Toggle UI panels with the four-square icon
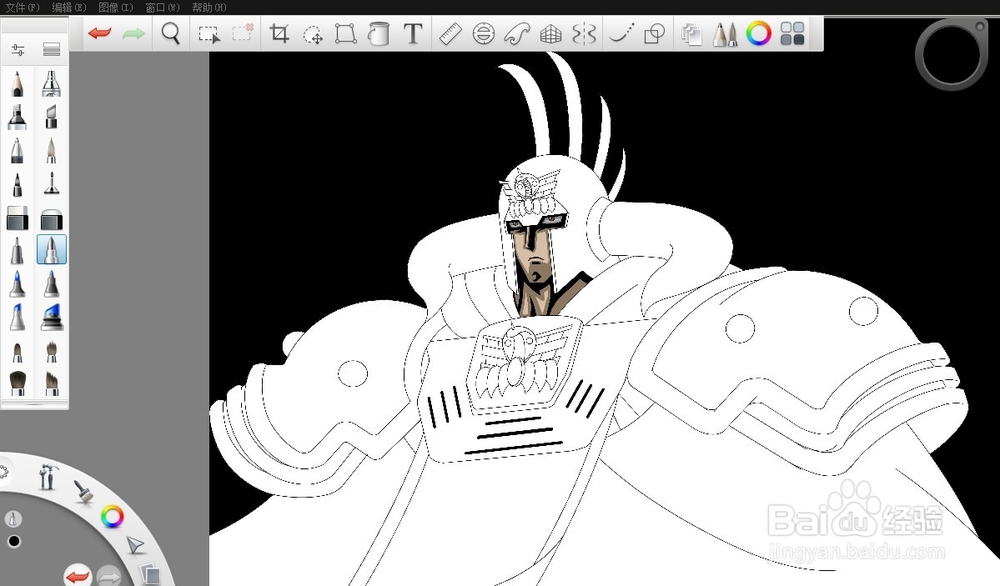1000x586 pixels. coord(792,33)
